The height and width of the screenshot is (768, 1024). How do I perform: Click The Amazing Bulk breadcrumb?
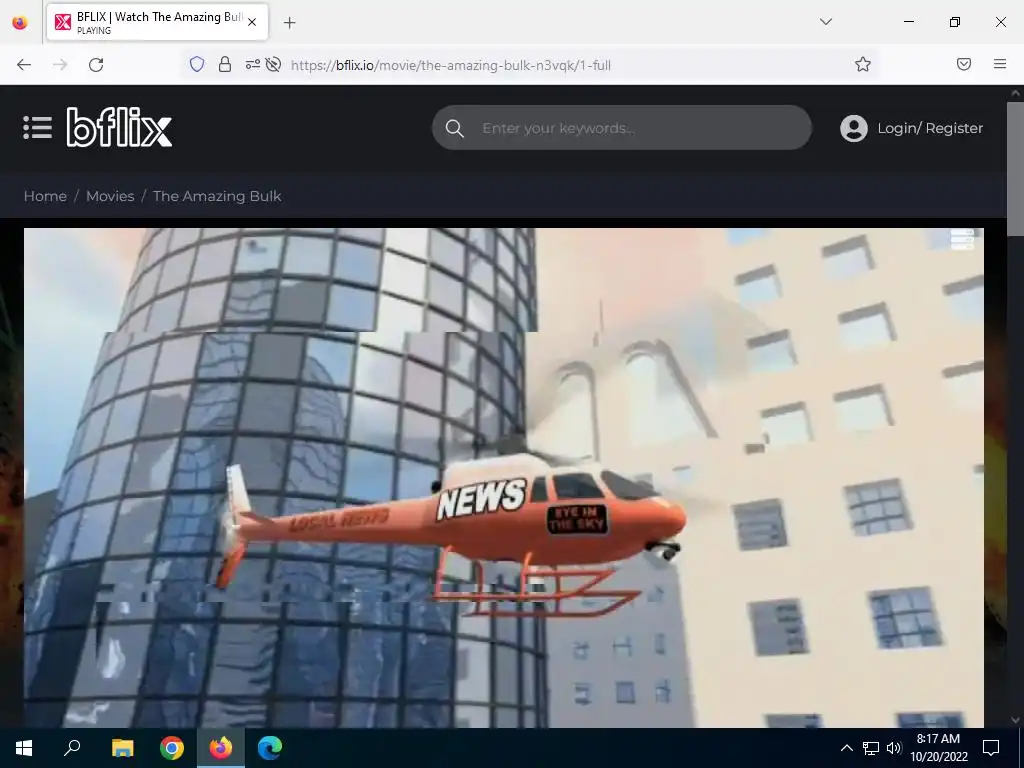[217, 196]
